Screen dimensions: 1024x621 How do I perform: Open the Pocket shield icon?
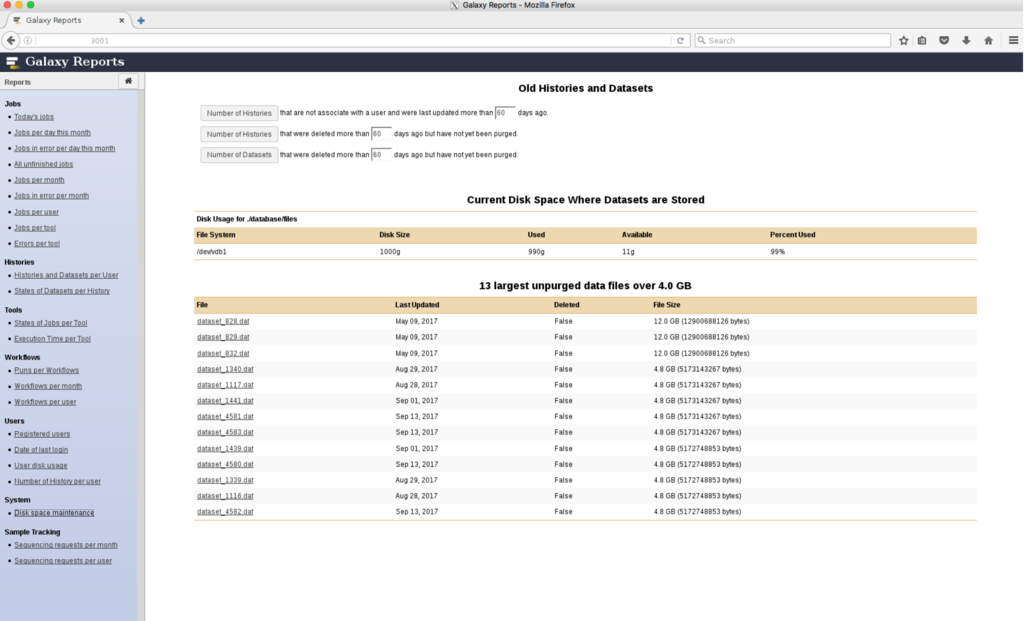pos(944,40)
